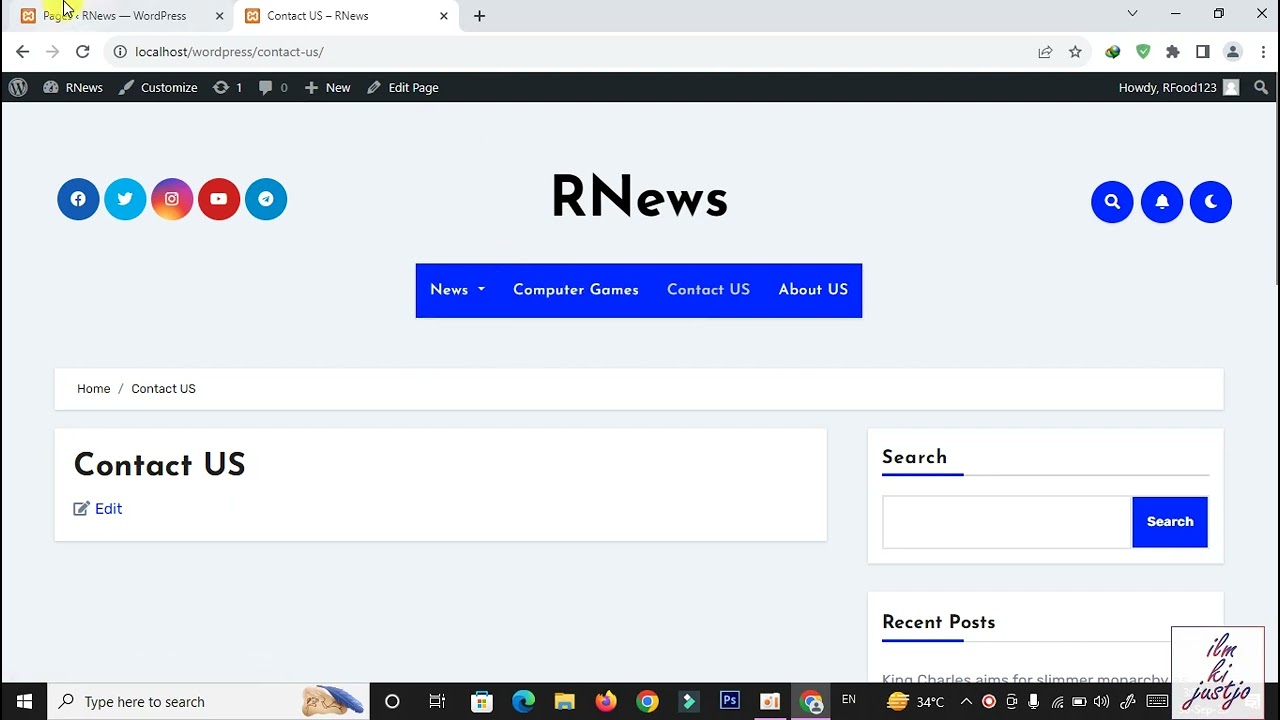Open the Instagram social icon

point(172,199)
